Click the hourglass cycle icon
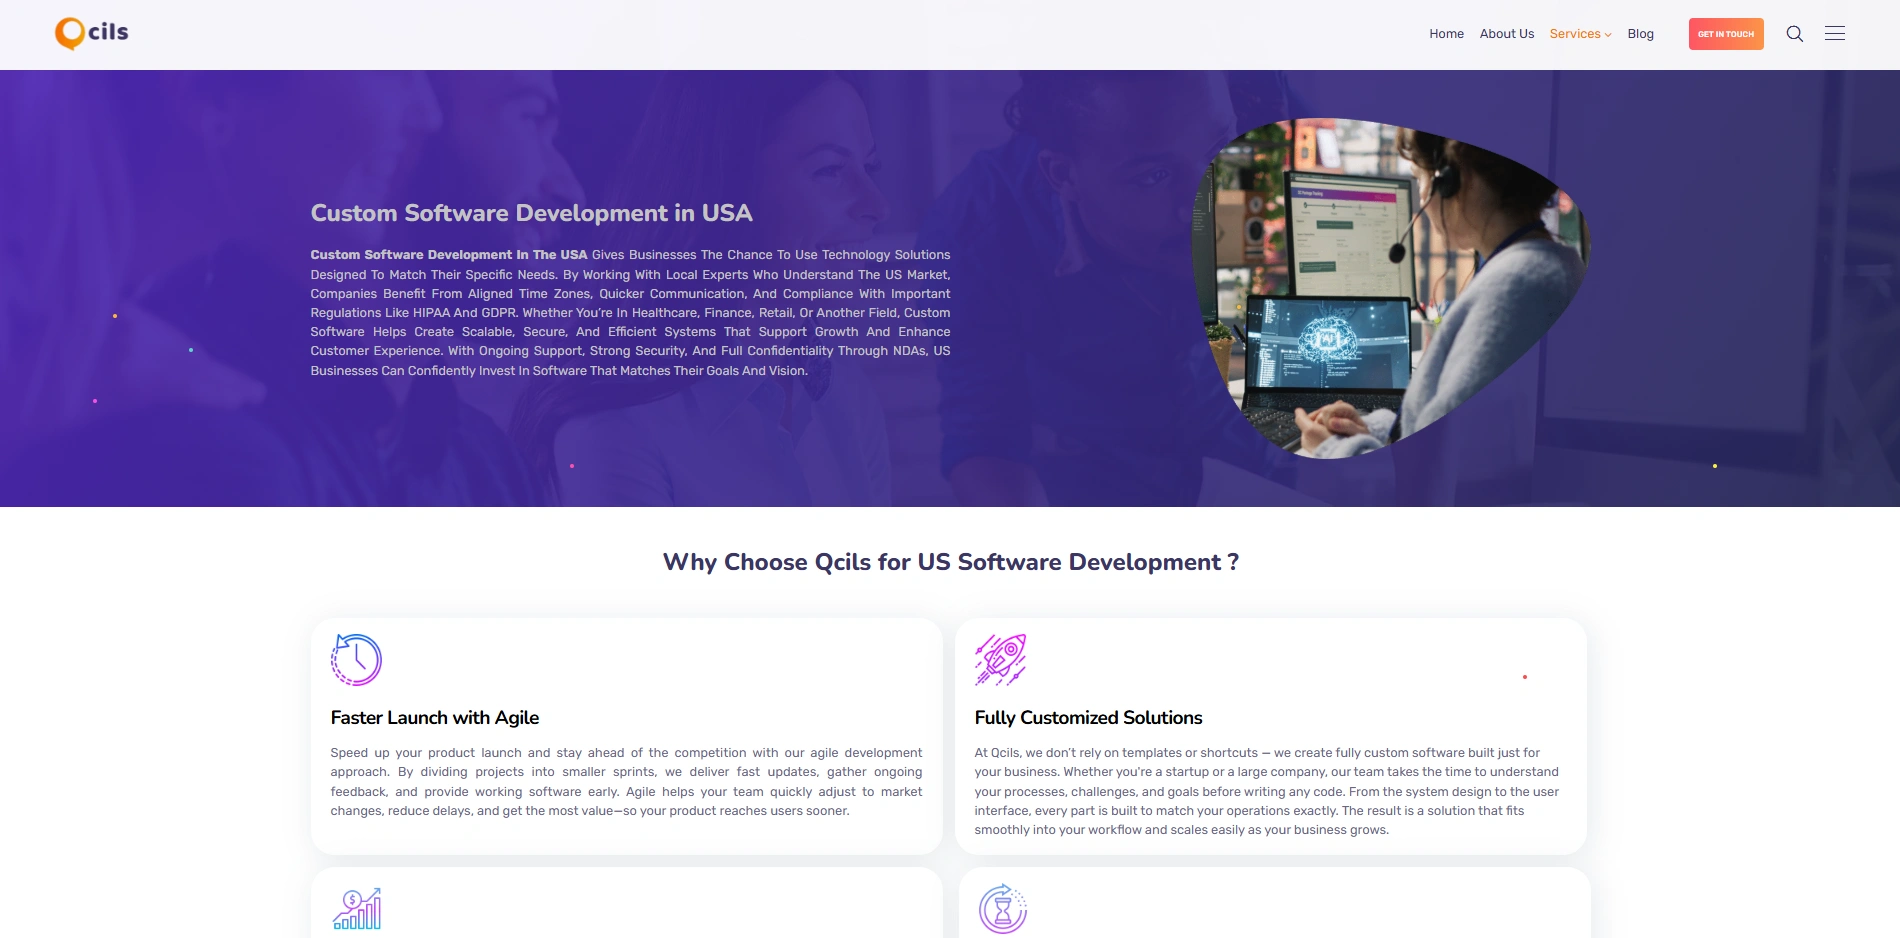Viewport: 1900px width, 938px height. (x=1002, y=909)
